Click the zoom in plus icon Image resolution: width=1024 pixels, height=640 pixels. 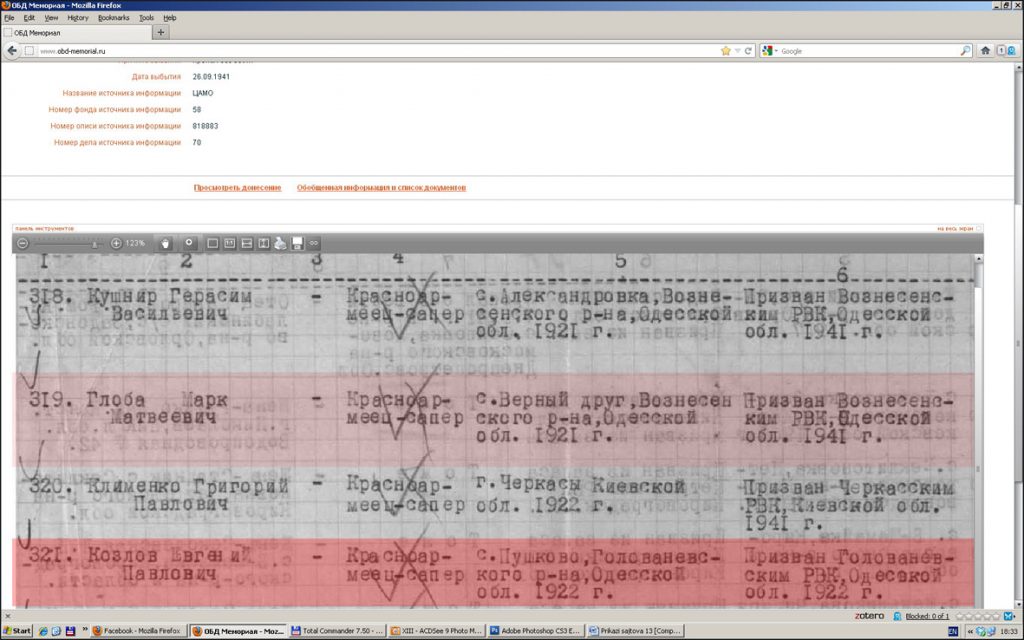[116, 243]
